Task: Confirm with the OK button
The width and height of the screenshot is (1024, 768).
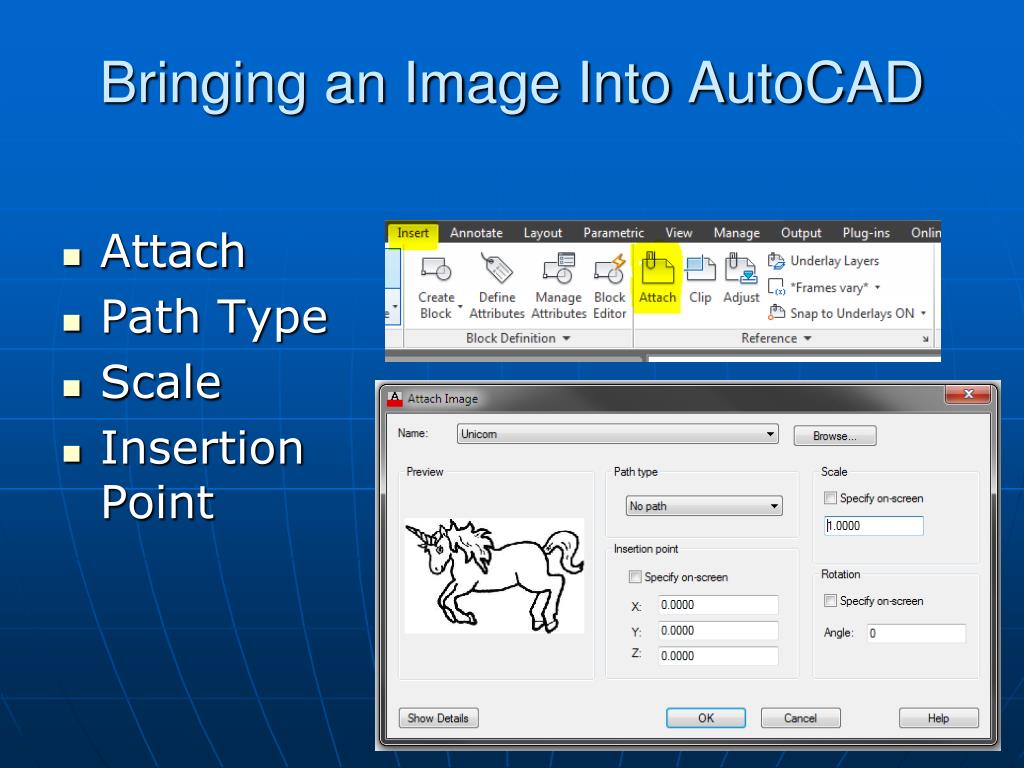Action: pyautogui.click(x=706, y=718)
